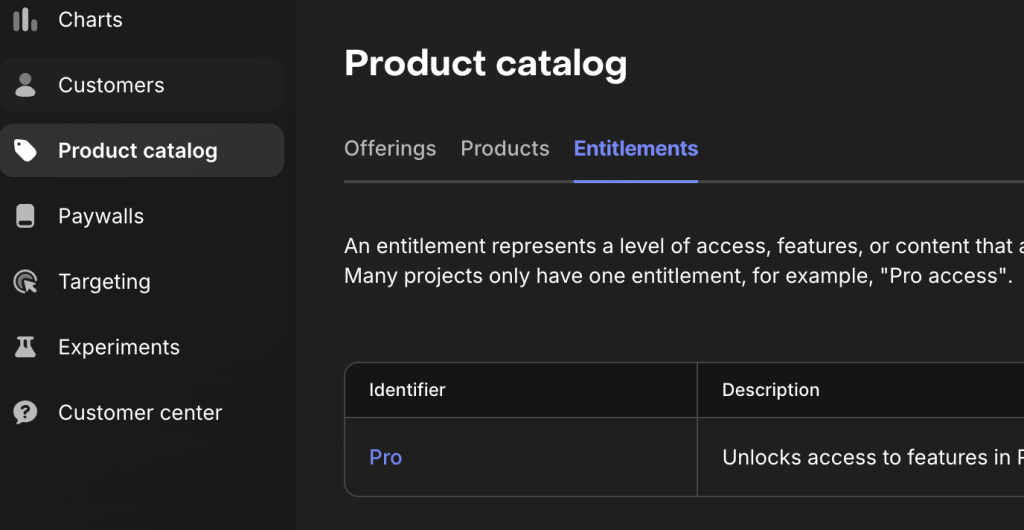The width and height of the screenshot is (1024, 530).
Task: Open the Pro entitlement link
Action: pos(385,458)
